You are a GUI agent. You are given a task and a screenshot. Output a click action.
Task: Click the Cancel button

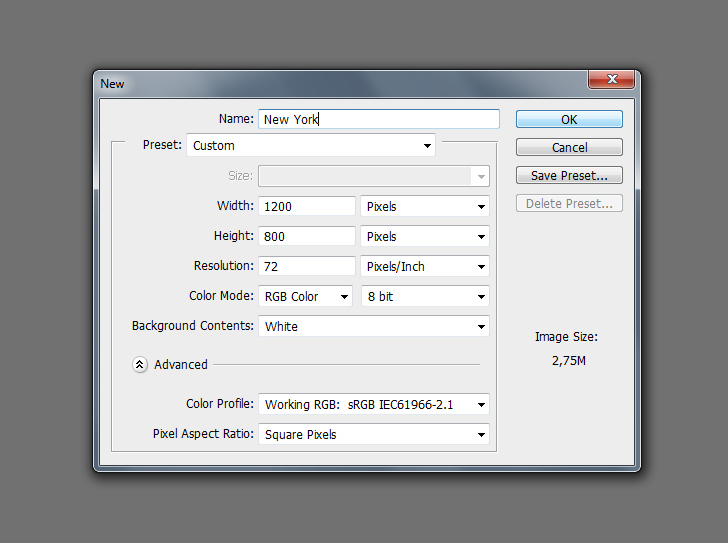(x=569, y=147)
